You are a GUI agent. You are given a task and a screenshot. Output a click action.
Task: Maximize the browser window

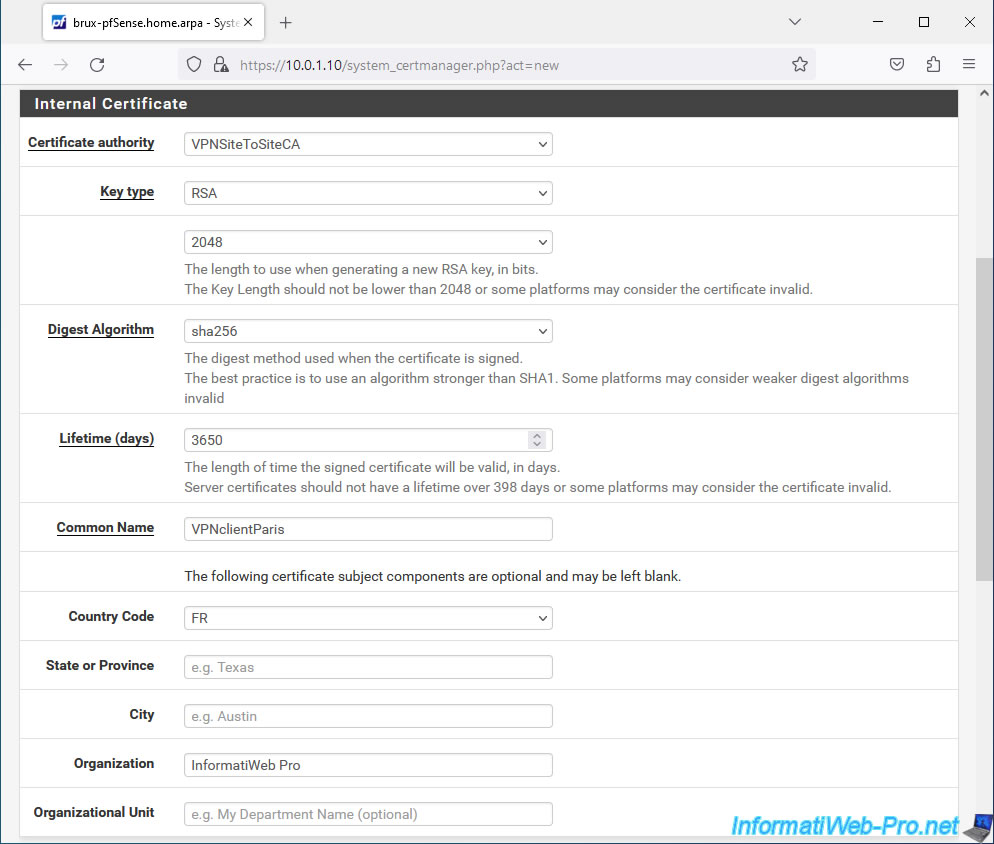(x=924, y=22)
